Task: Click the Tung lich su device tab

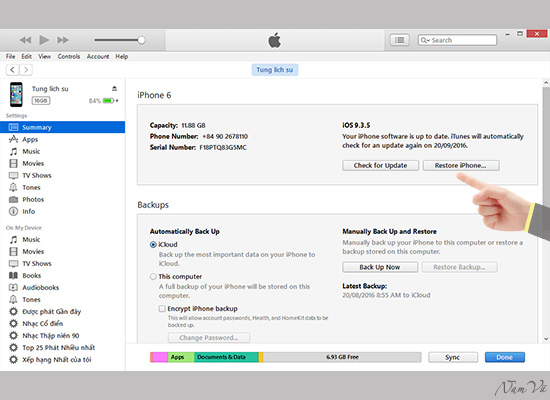Action: (275, 70)
